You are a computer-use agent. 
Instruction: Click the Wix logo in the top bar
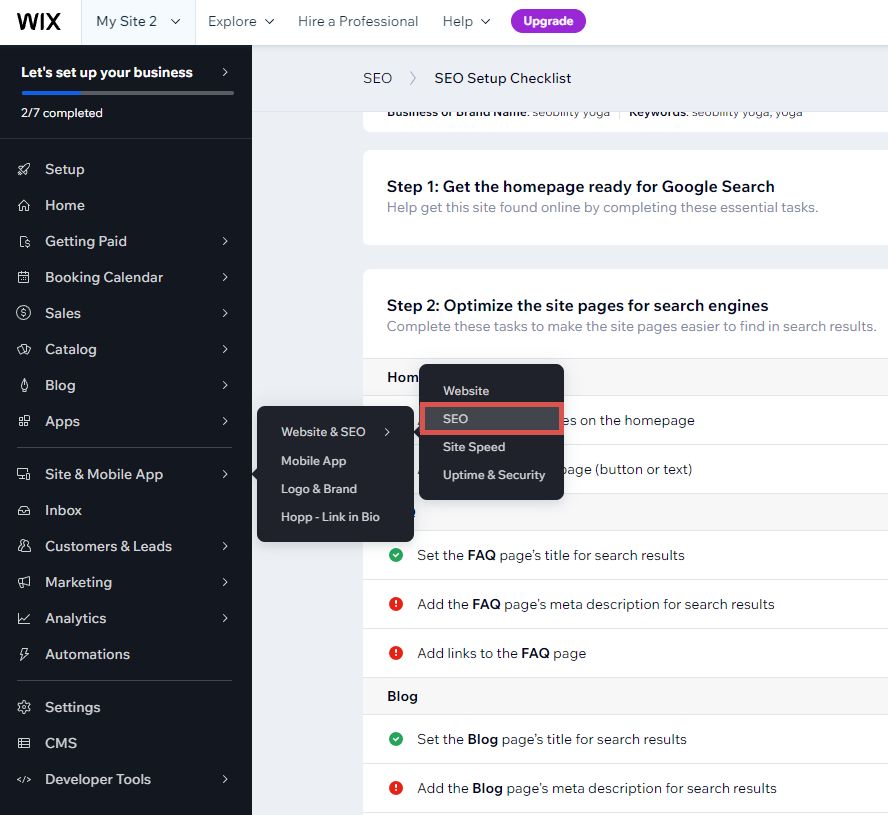pyautogui.click(x=38, y=21)
